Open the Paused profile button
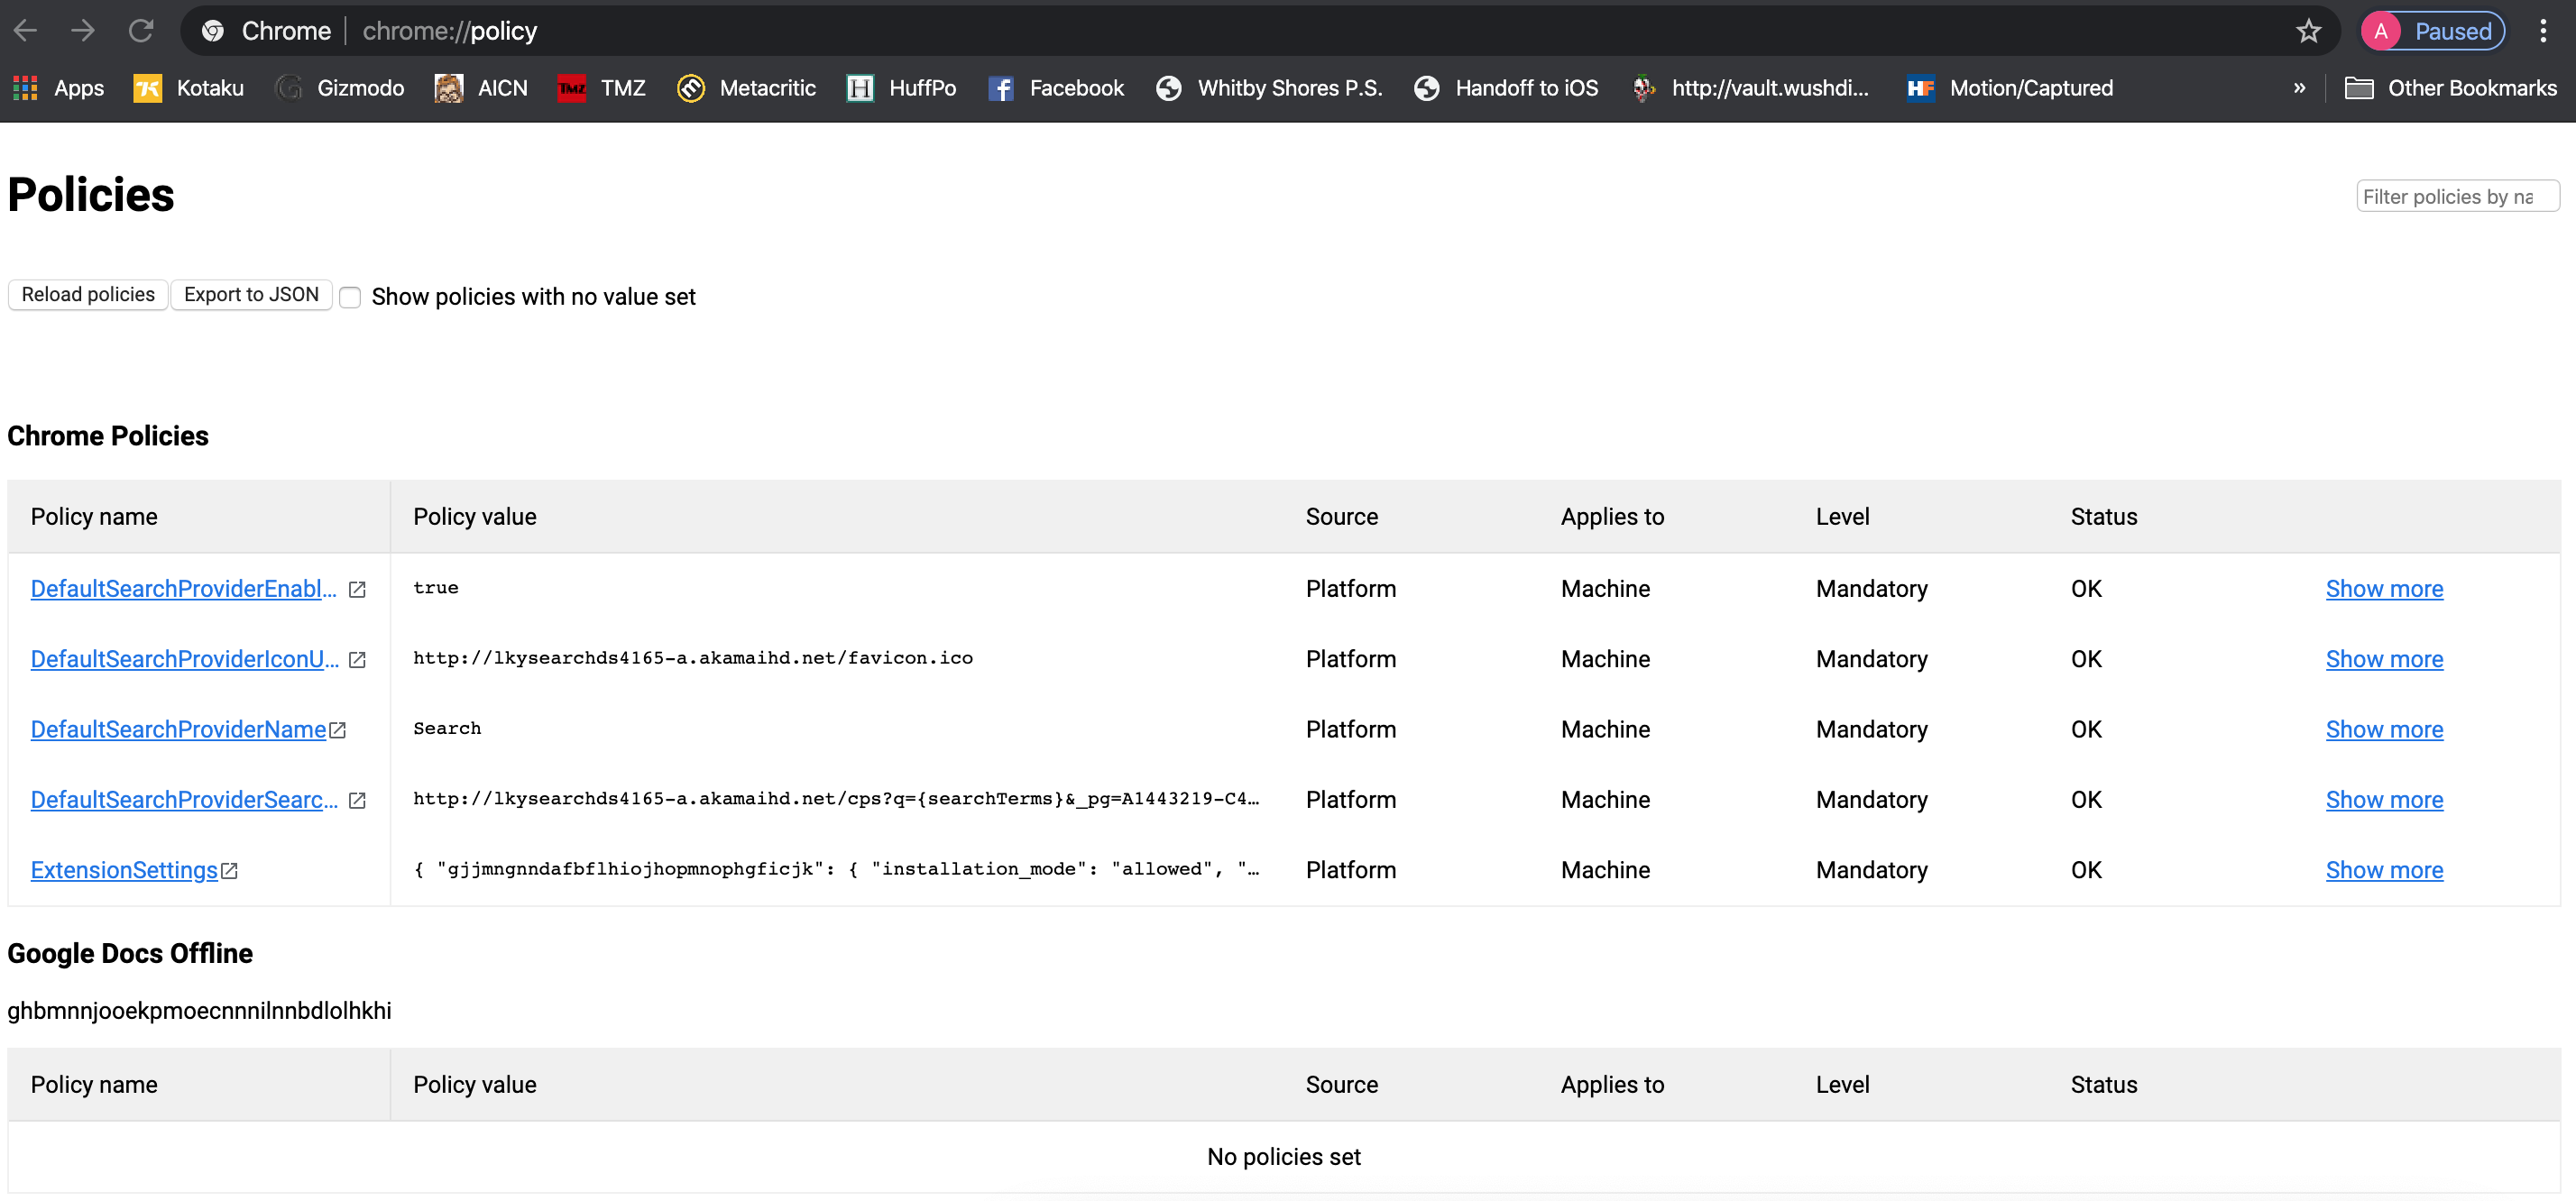Image resolution: width=2576 pixels, height=1201 pixels. click(2433, 31)
